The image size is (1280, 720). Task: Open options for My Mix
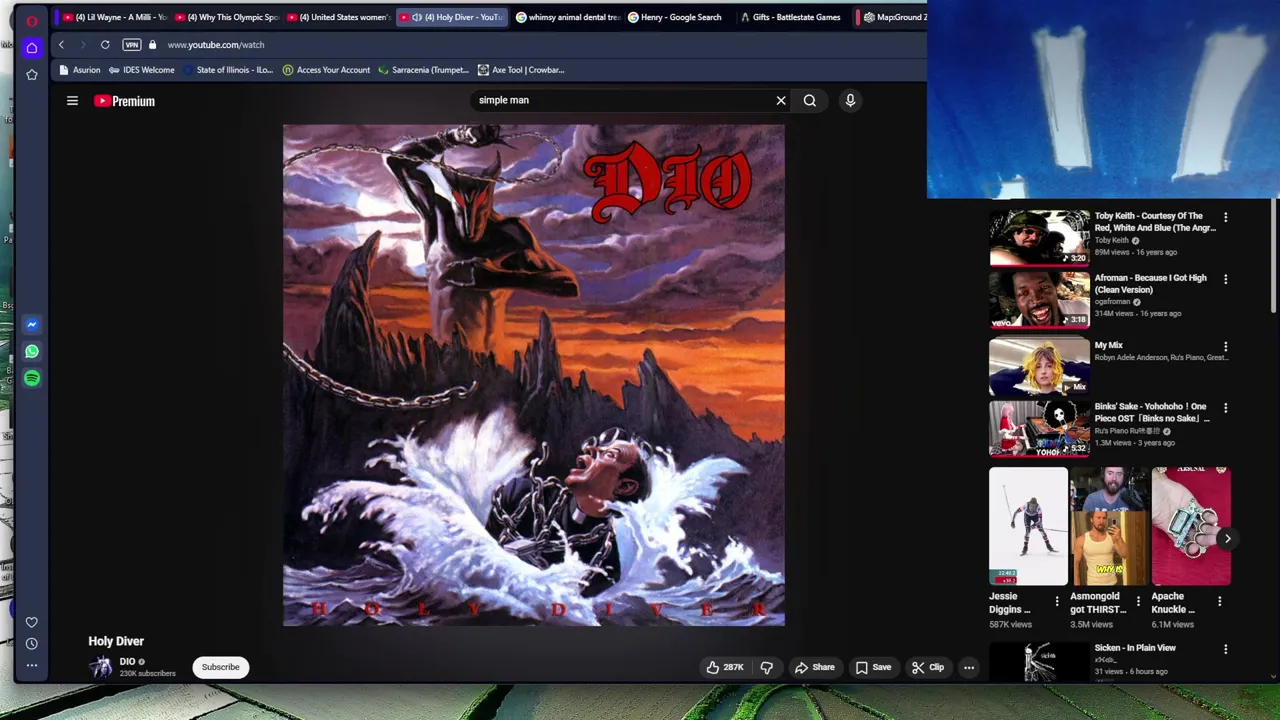1226,346
